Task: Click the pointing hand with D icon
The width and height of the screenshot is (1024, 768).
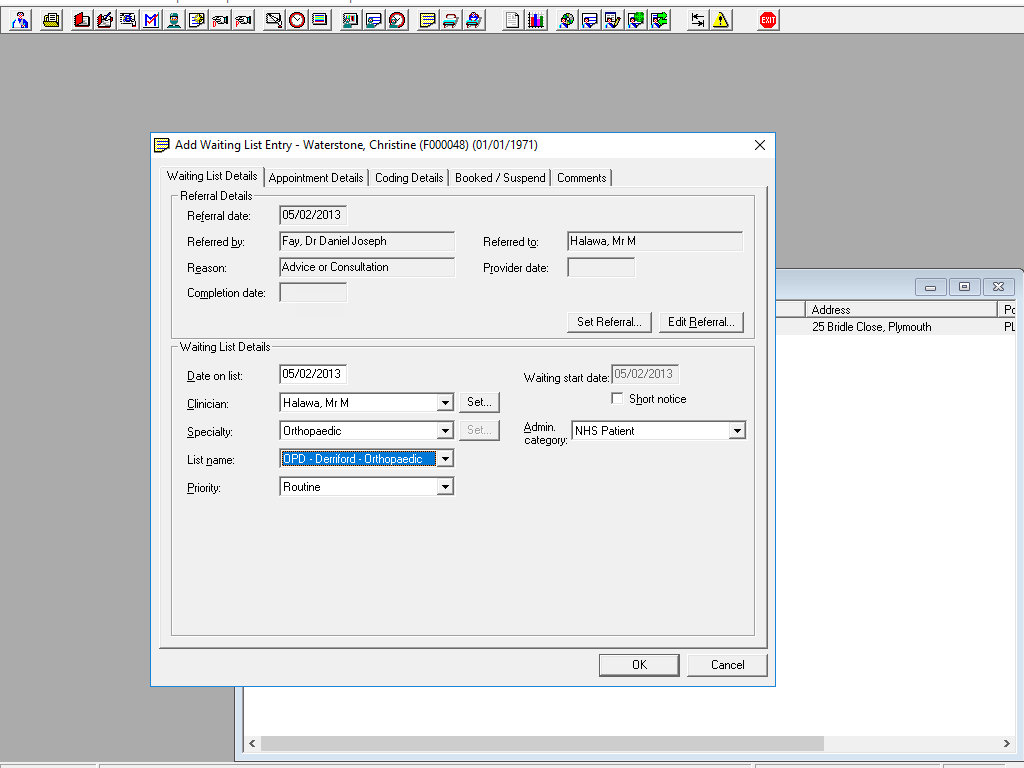Action: click(x=220, y=20)
